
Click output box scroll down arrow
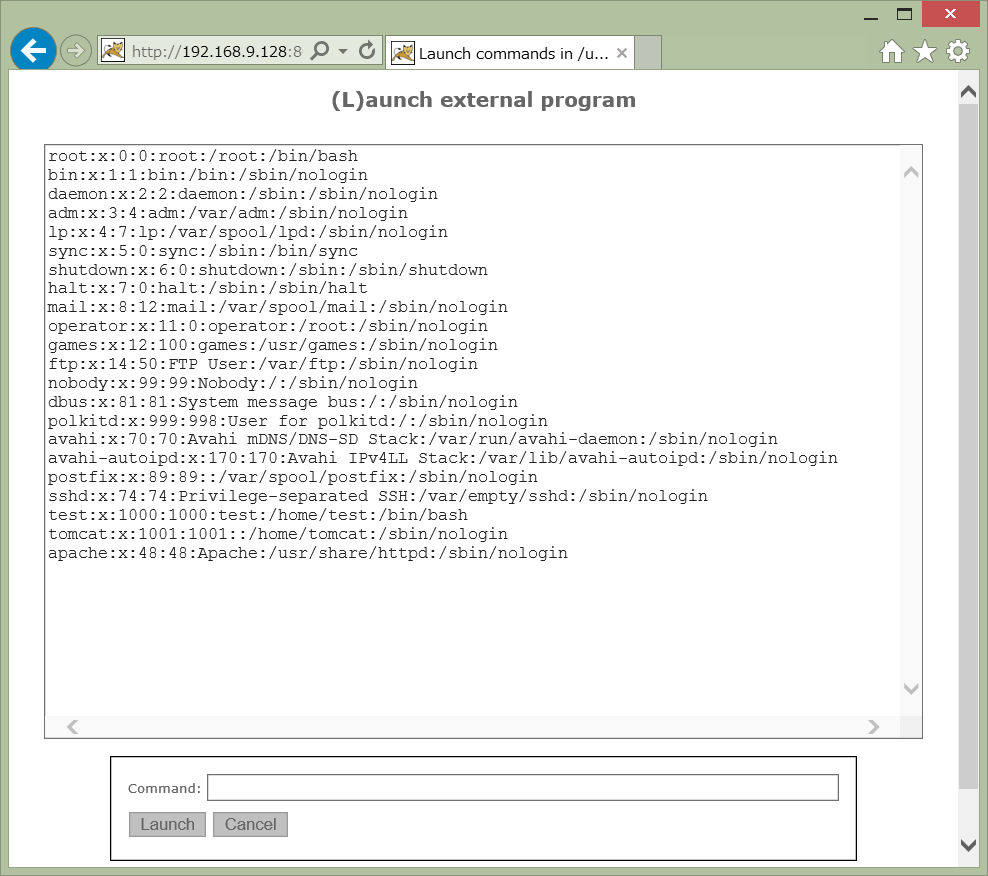pyautogui.click(x=910, y=689)
